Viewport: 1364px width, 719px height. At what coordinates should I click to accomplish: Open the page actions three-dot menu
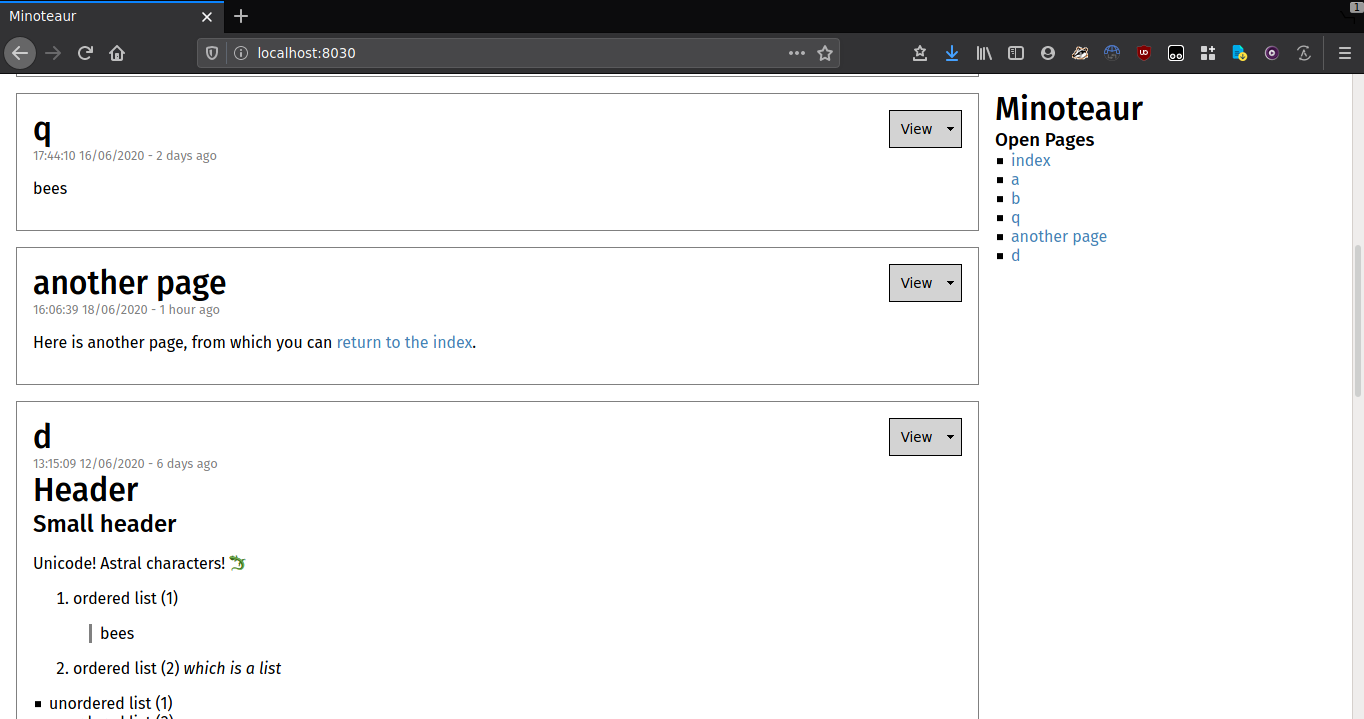[797, 53]
